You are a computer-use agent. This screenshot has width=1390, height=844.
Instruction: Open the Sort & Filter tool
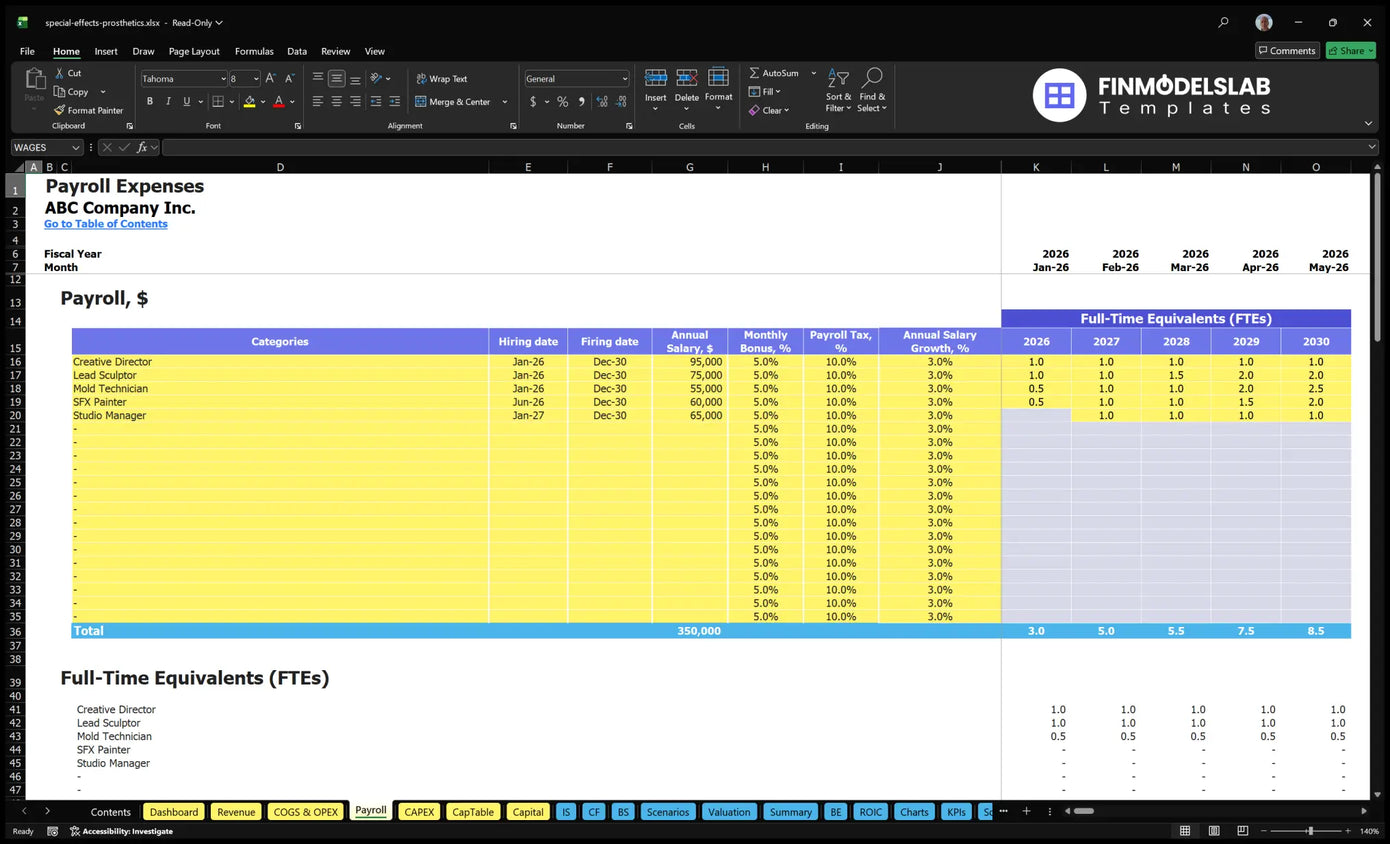tap(839, 90)
